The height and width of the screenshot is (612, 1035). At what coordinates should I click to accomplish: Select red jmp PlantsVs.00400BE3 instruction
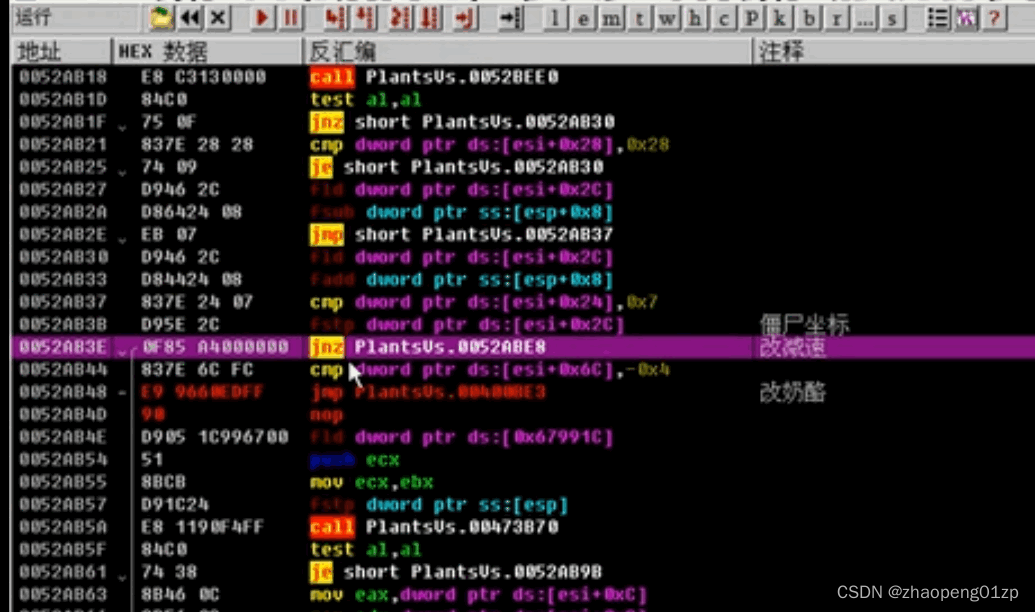[428, 391]
